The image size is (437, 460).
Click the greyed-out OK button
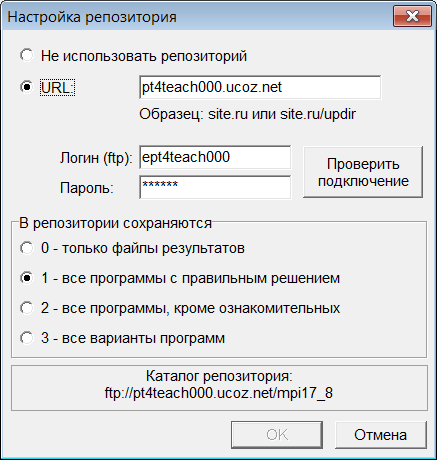click(277, 435)
